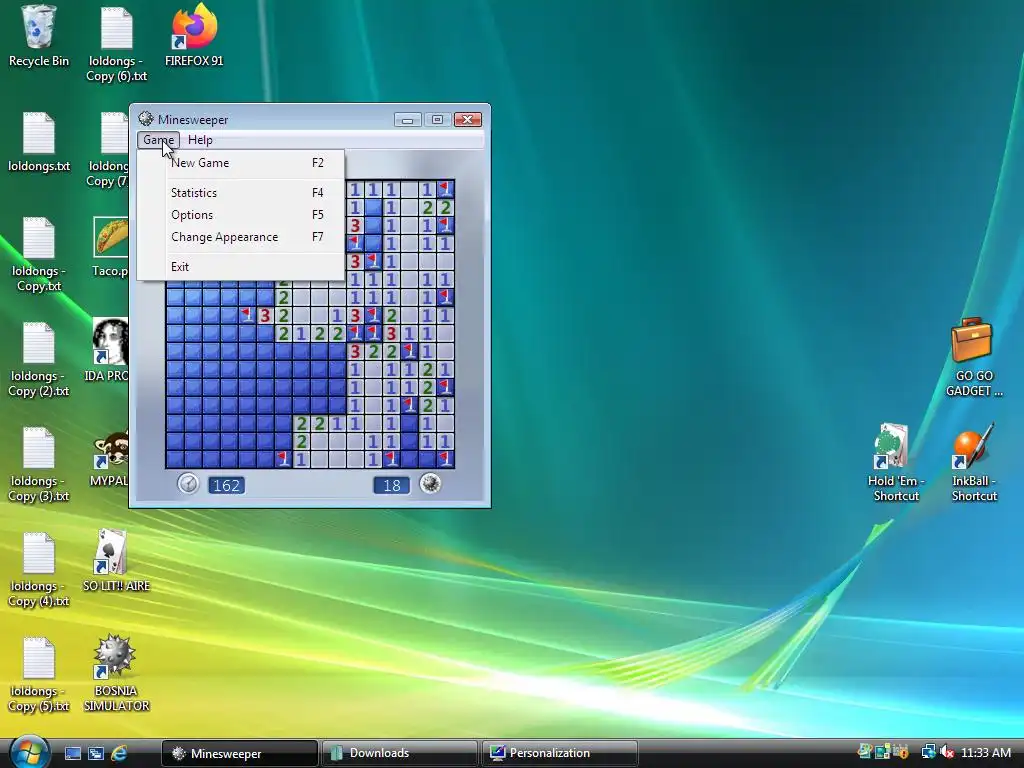The image size is (1024, 768).
Task: Select loldongs - Copy (4).txt file icon
Action: click(x=39, y=553)
